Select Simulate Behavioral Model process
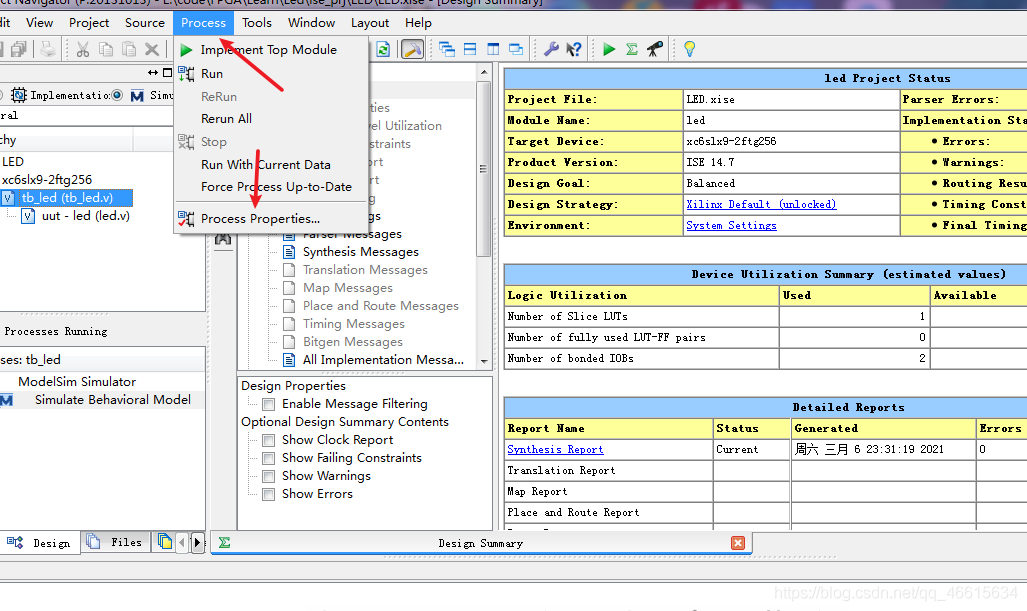 click(113, 399)
